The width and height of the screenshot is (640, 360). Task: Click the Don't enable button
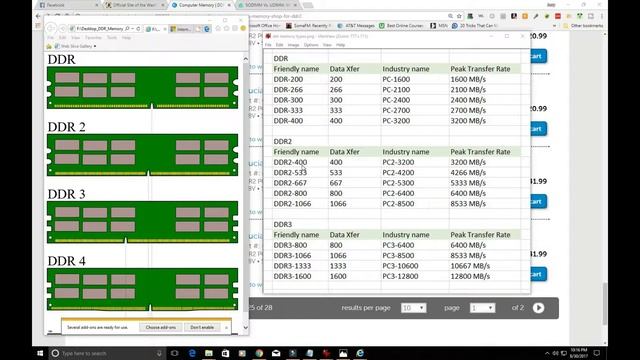[202, 327]
